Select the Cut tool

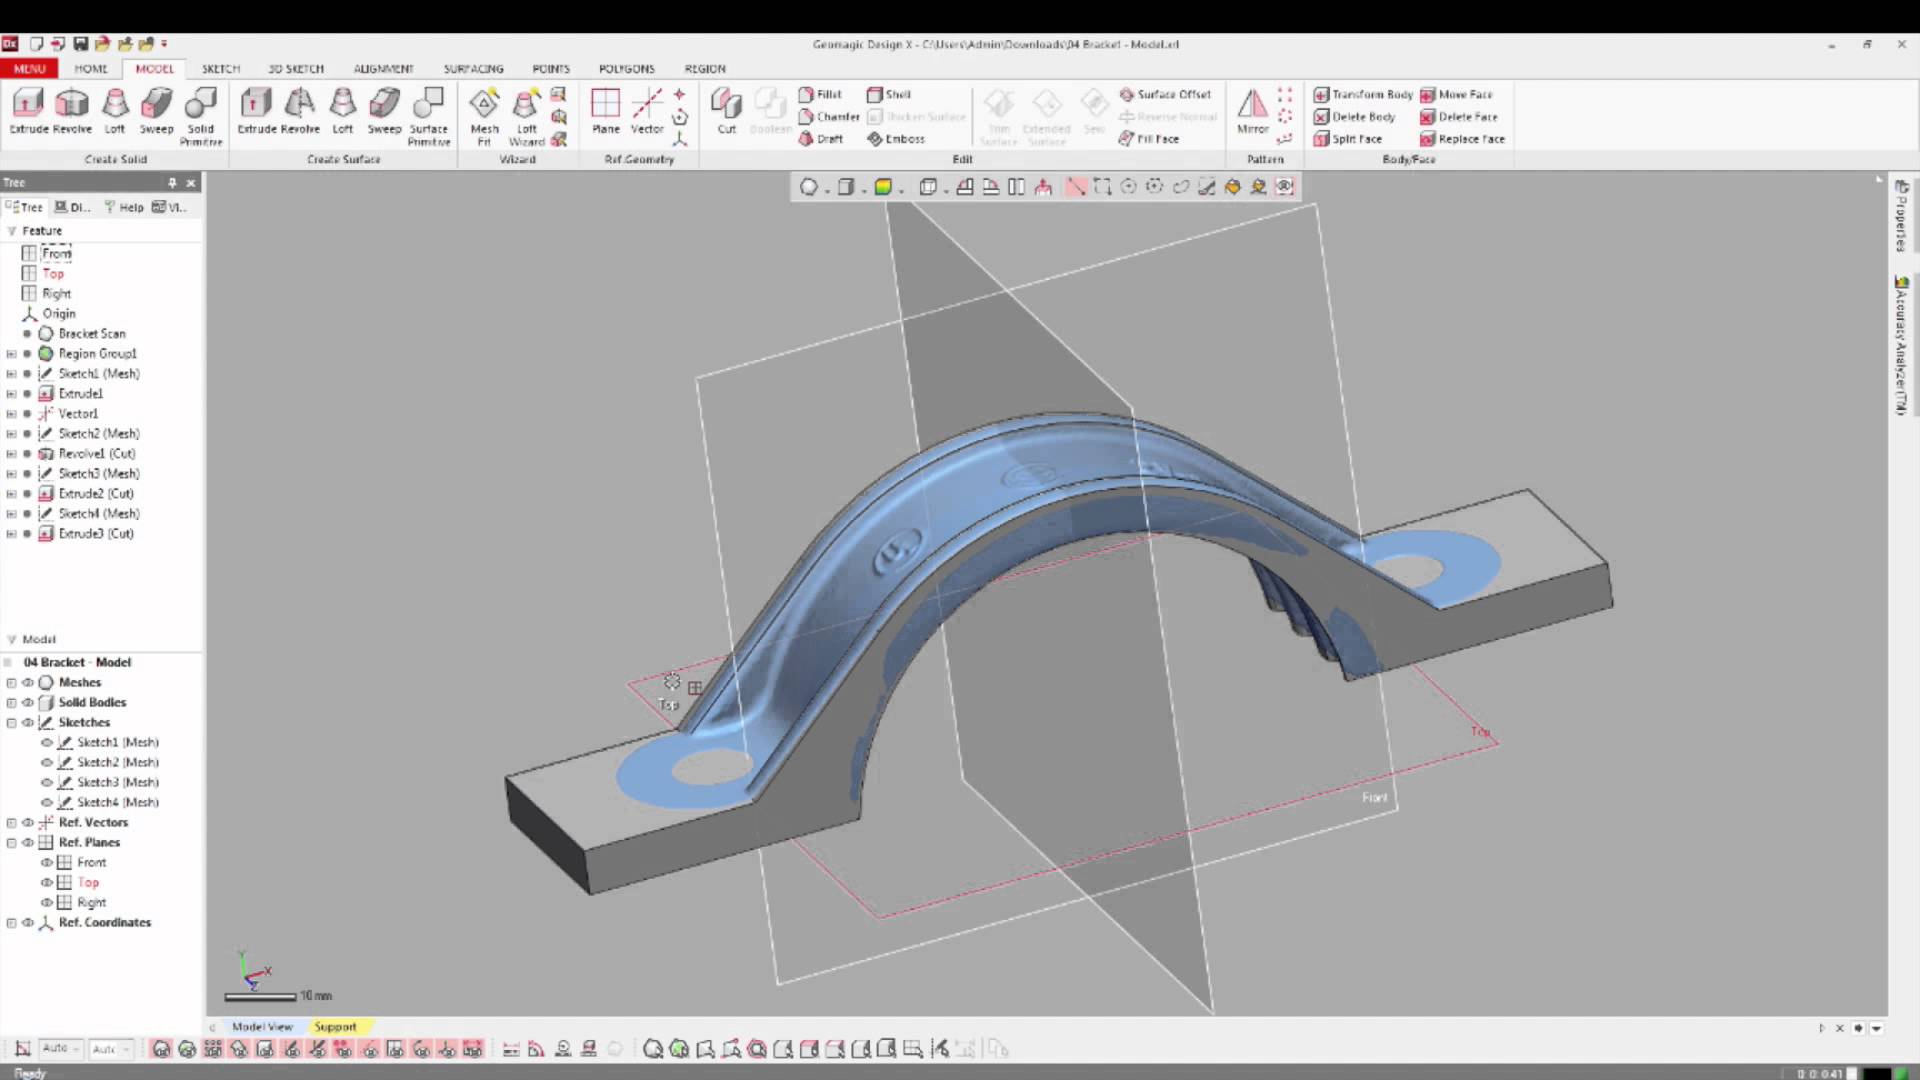727,111
